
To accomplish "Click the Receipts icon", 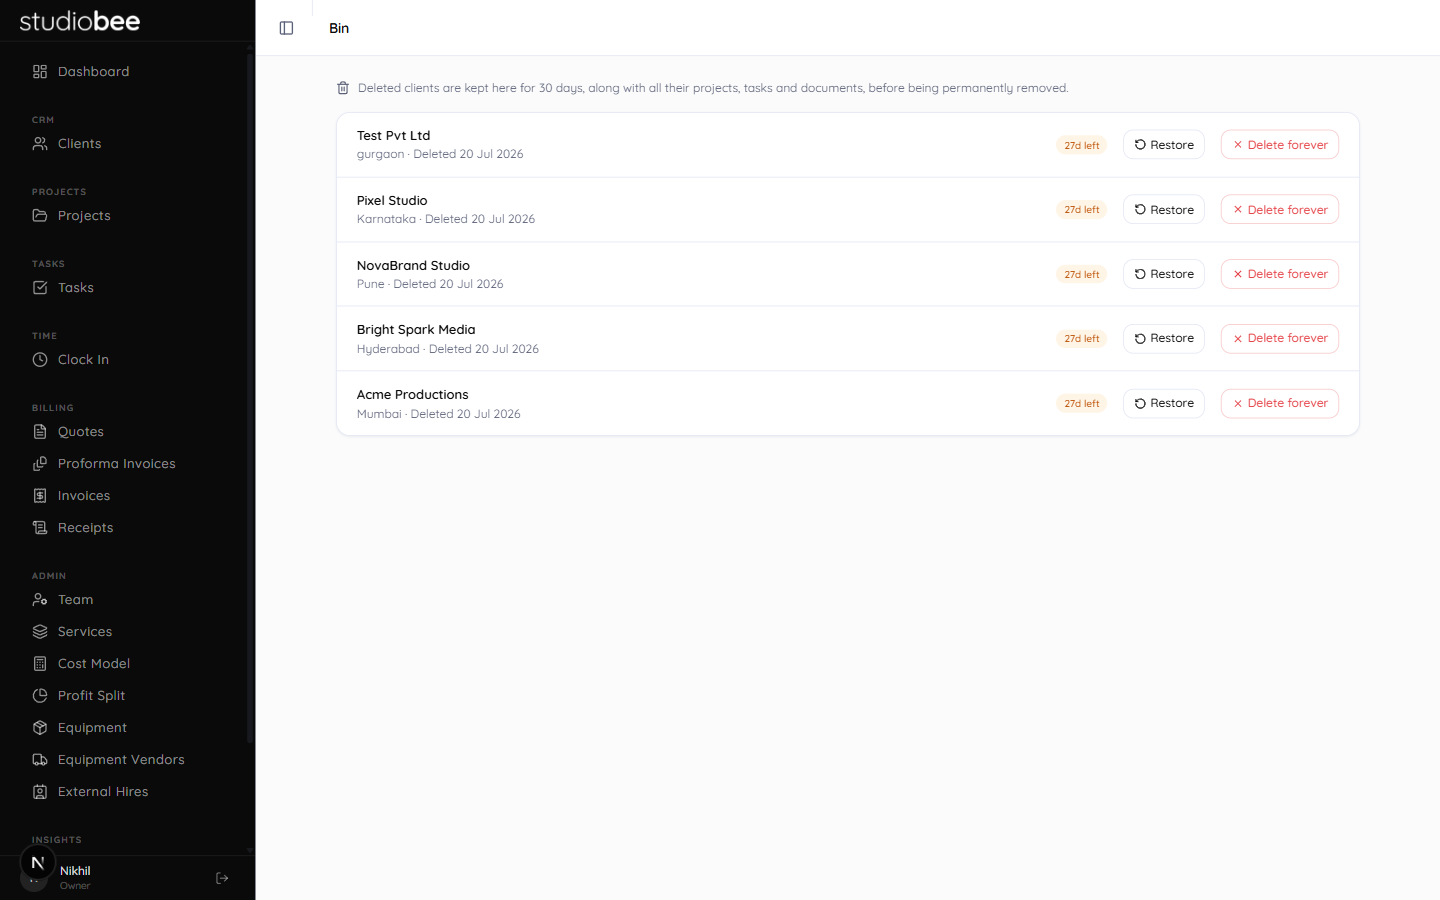I will coord(40,528).
